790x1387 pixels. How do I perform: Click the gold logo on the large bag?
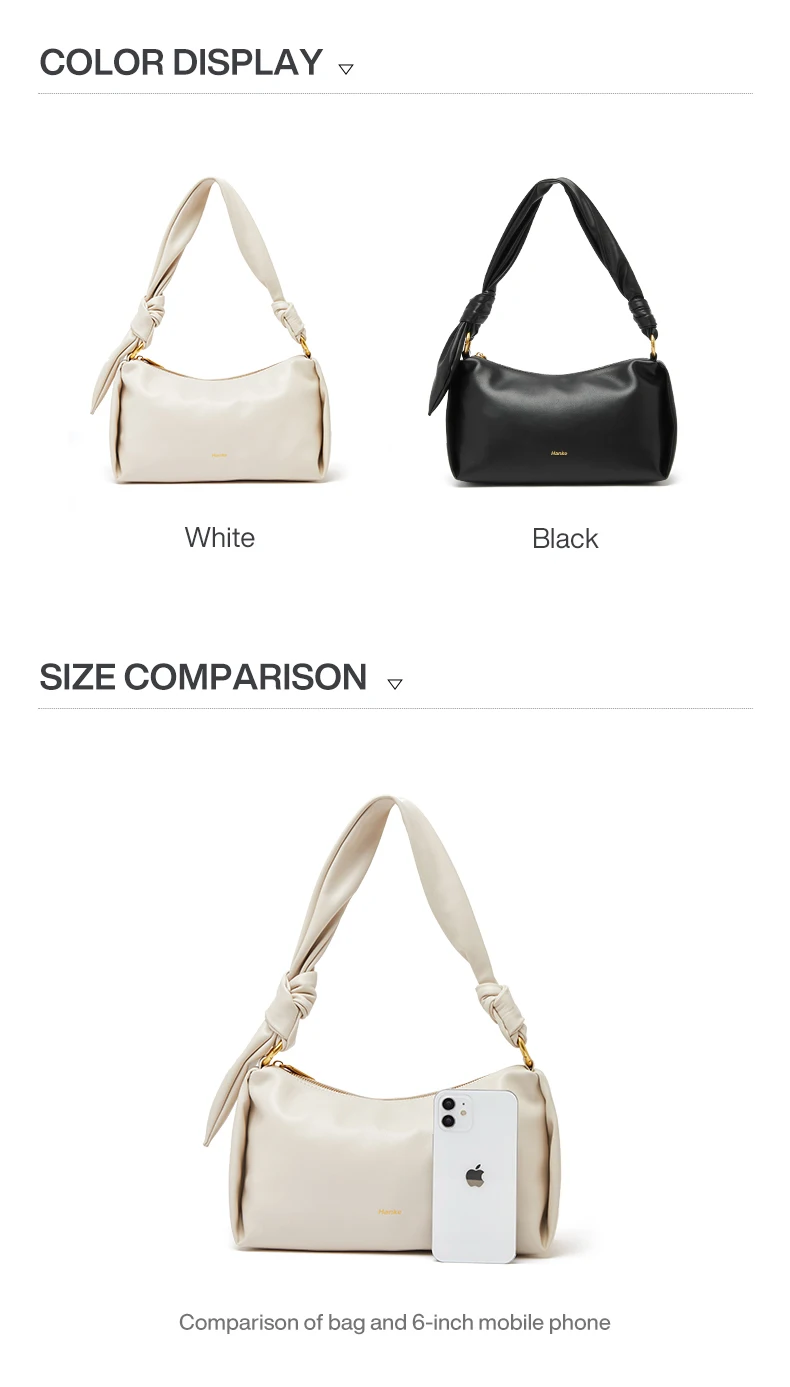pos(390,1211)
